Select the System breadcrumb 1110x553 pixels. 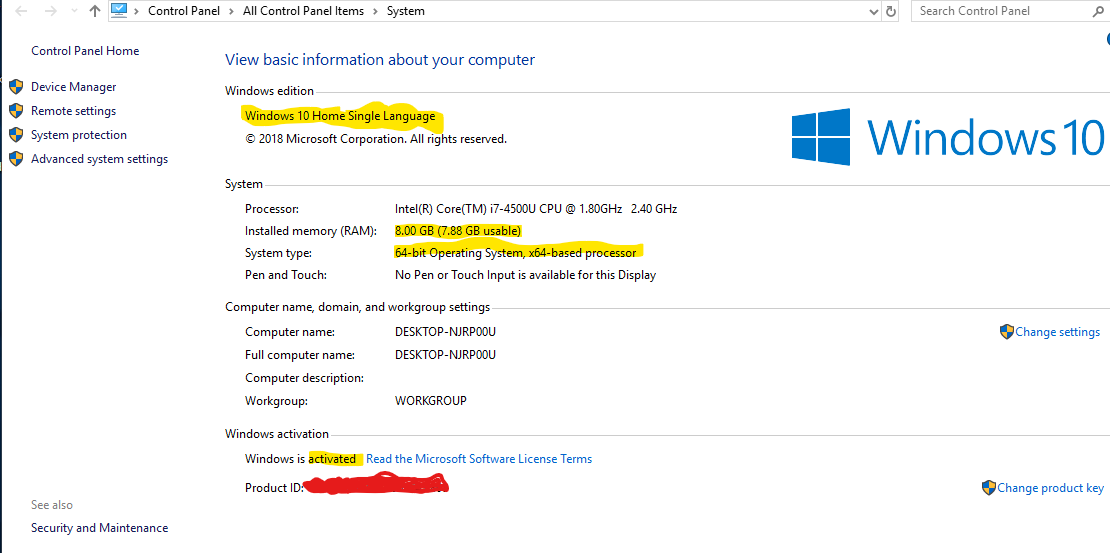coord(406,11)
